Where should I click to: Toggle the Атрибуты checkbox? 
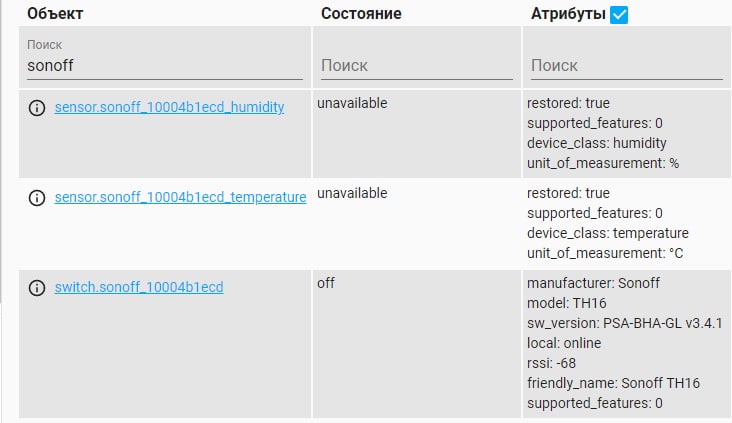619,15
